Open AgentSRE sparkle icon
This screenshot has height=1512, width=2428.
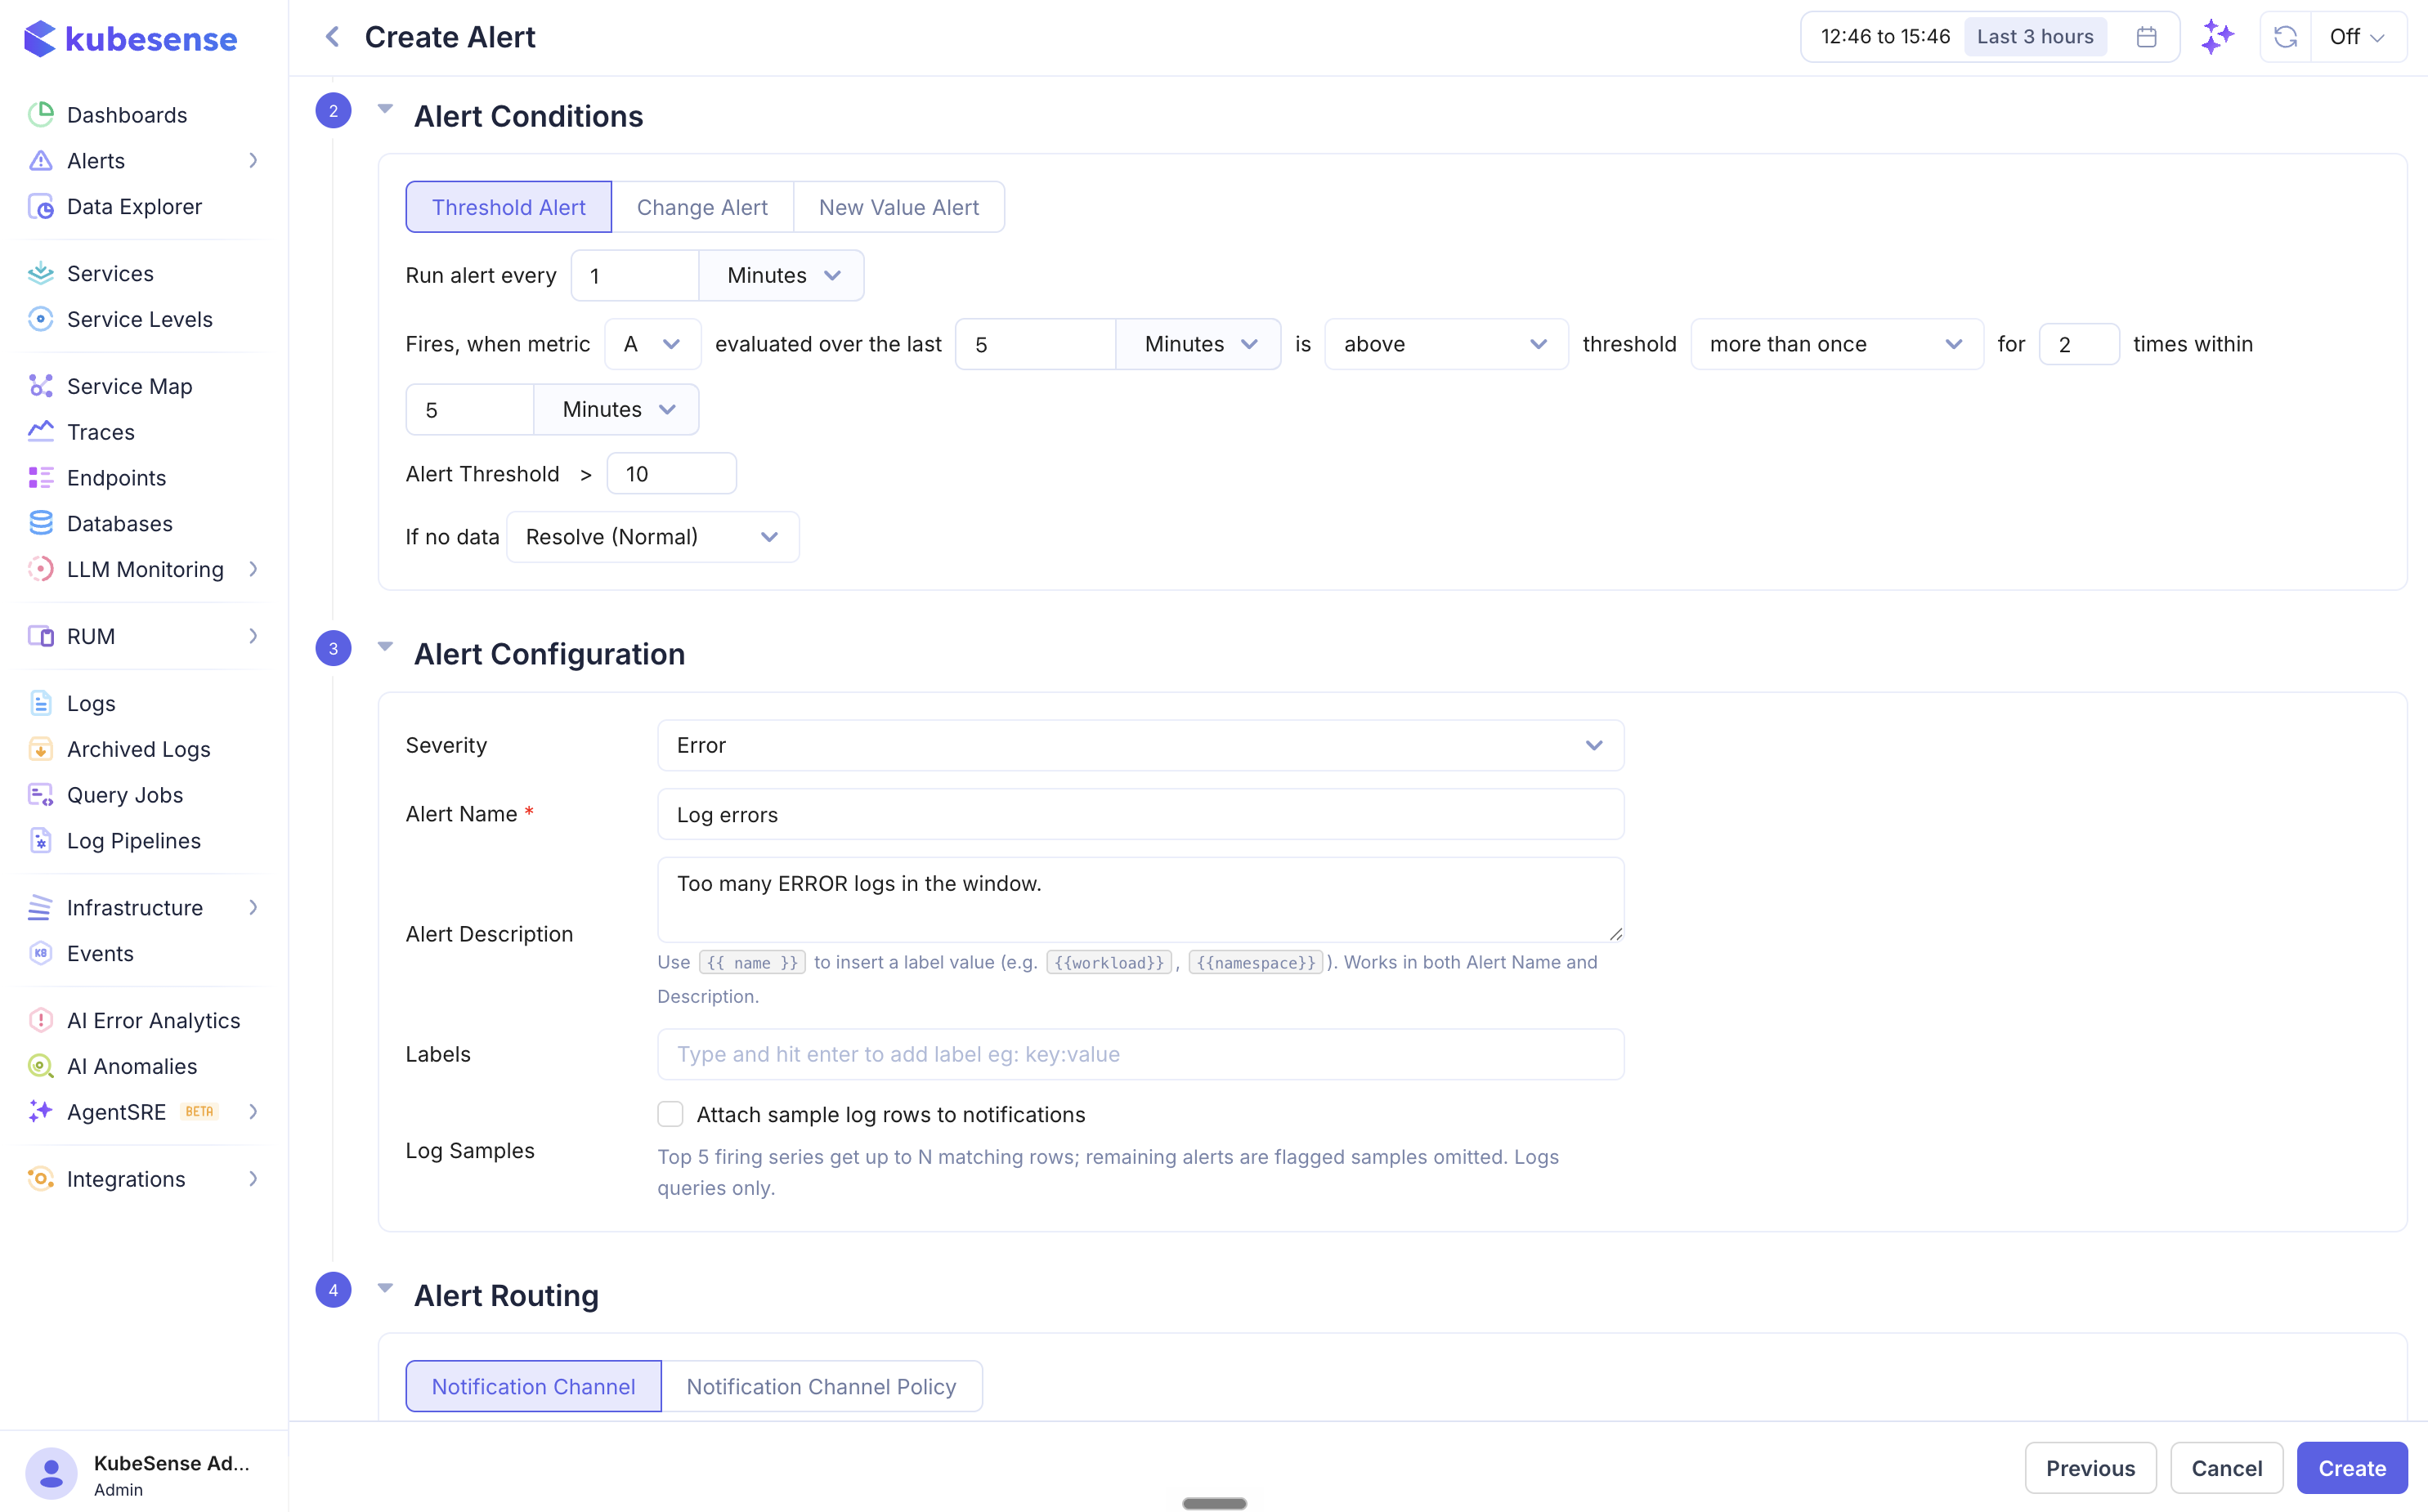(41, 1111)
